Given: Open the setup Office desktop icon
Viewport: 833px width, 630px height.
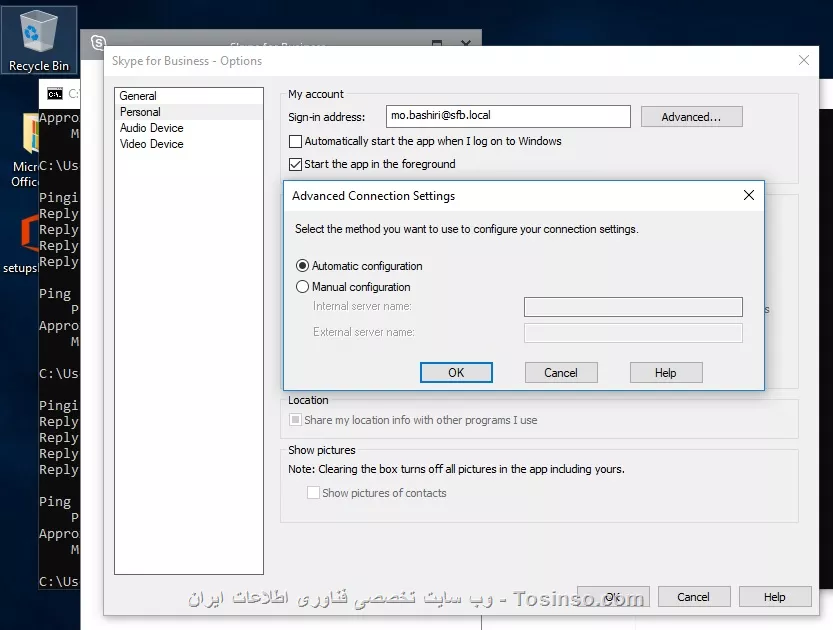Looking at the screenshot, I should click(21, 244).
